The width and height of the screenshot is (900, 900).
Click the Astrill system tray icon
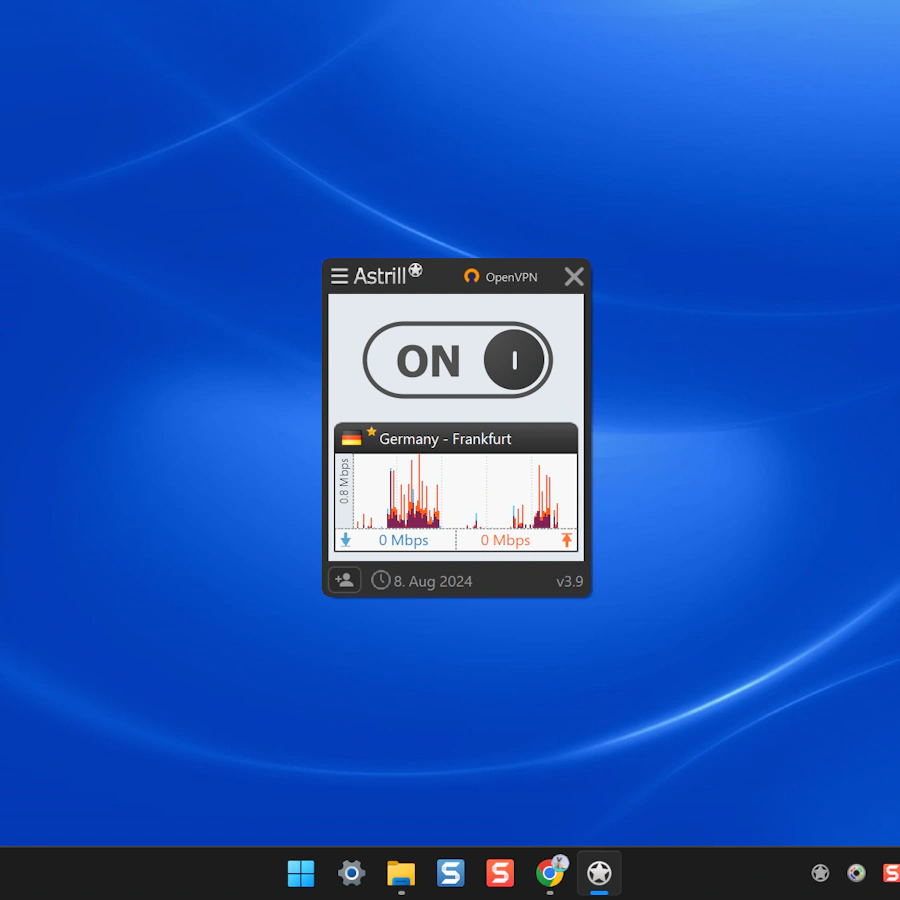click(820, 873)
